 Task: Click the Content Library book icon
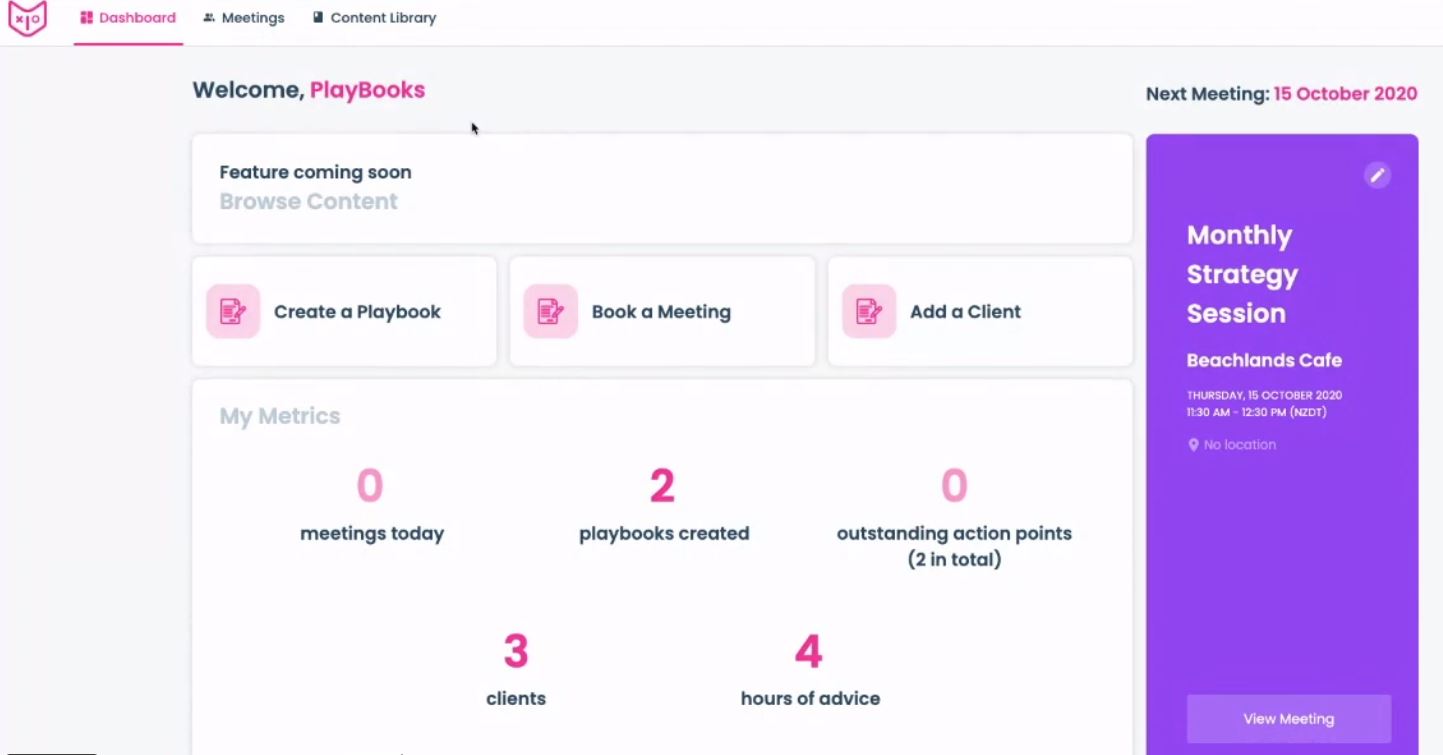coord(318,18)
